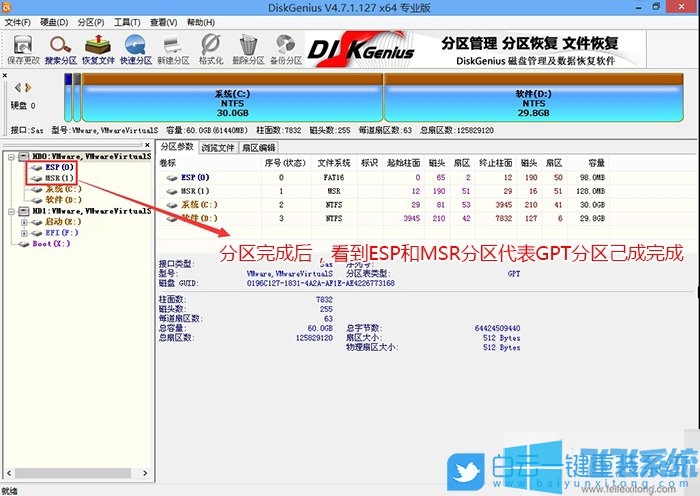Click the 64424509440 total bytes value
This screenshot has width=700, height=496.
pyautogui.click(x=497, y=329)
